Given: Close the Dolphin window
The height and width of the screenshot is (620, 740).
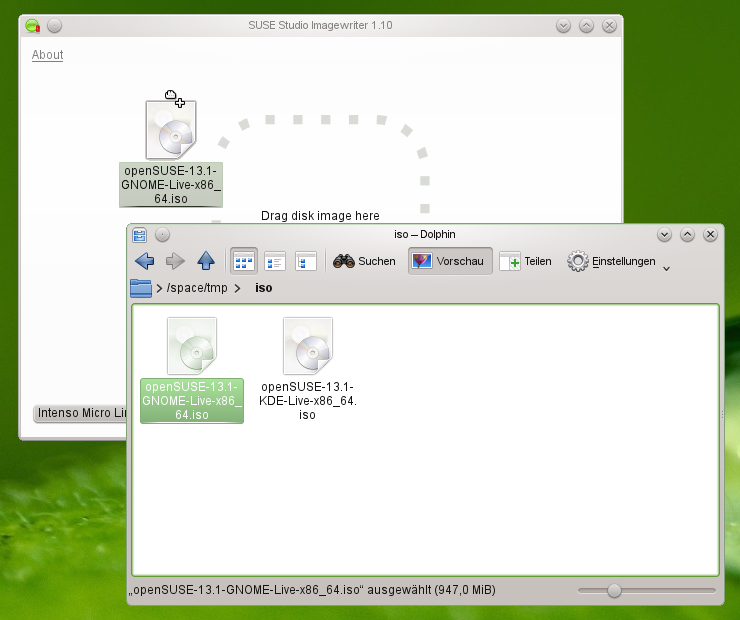Looking at the screenshot, I should pos(710,235).
